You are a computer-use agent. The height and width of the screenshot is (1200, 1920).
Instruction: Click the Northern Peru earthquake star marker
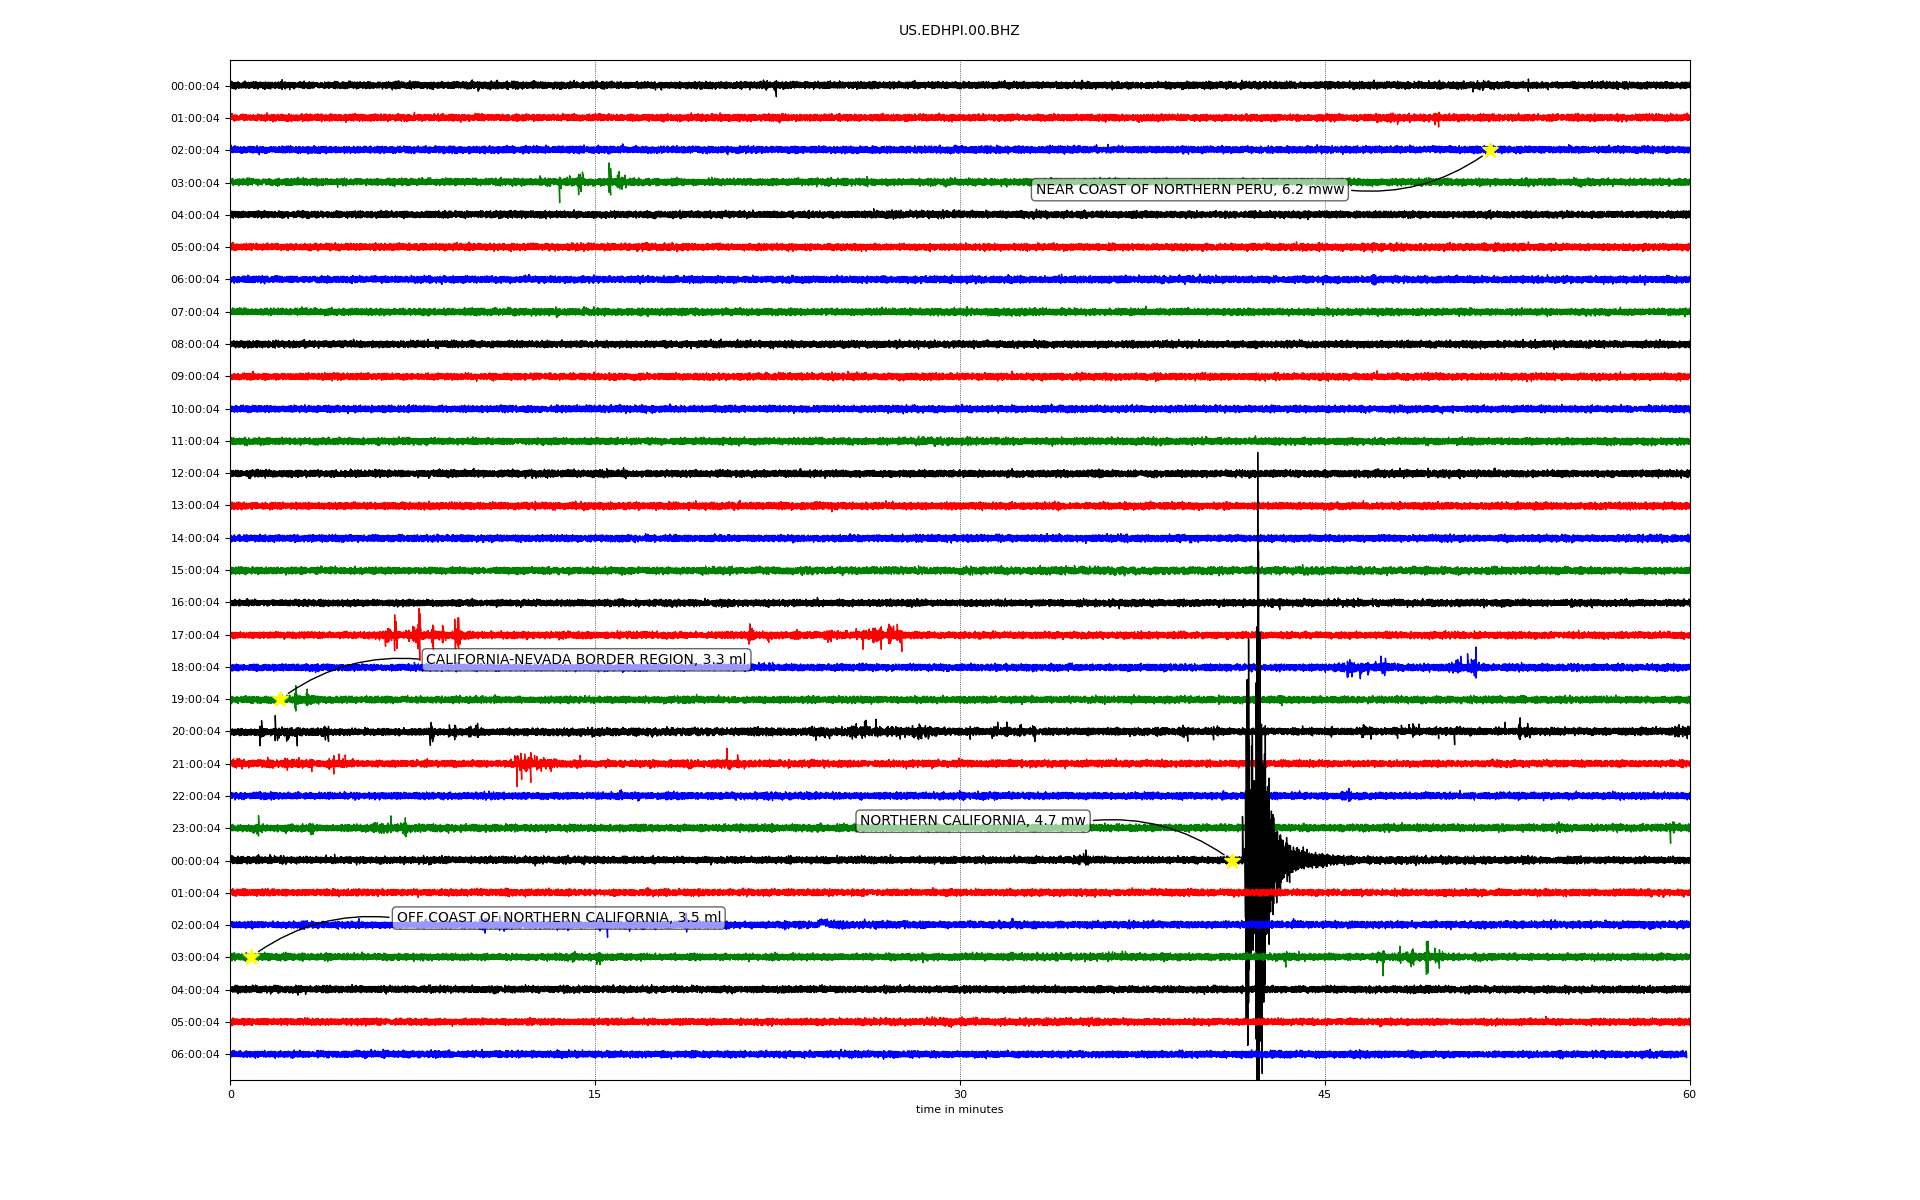point(1490,150)
